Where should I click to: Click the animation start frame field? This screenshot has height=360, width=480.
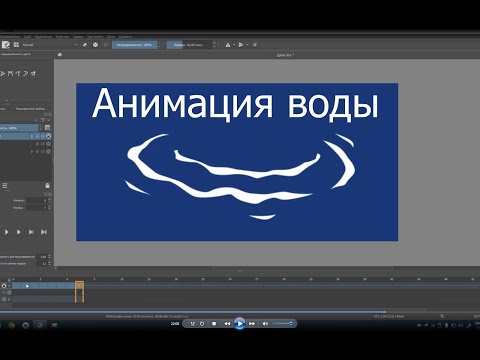point(37,200)
